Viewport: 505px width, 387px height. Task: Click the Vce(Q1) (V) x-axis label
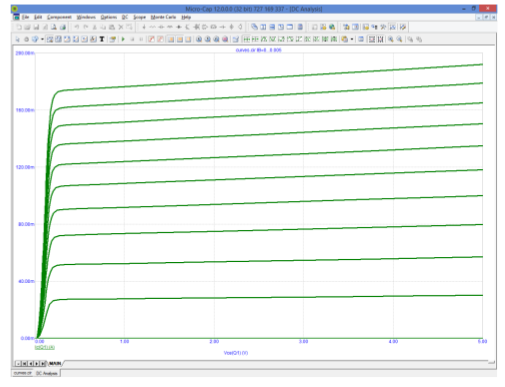click(x=236, y=353)
